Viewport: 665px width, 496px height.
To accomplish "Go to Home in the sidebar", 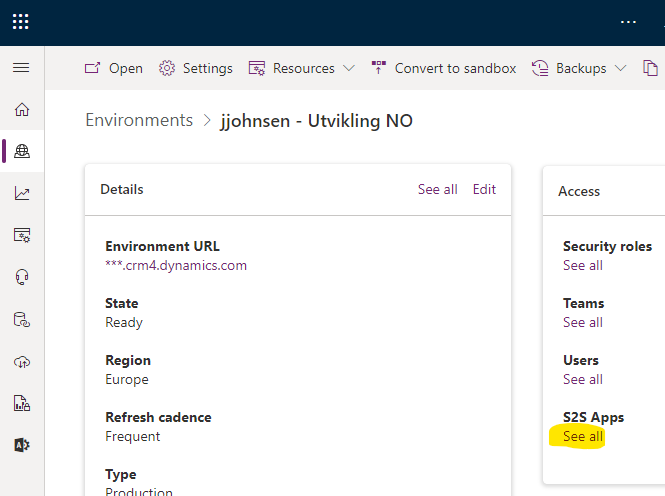I will [22, 109].
